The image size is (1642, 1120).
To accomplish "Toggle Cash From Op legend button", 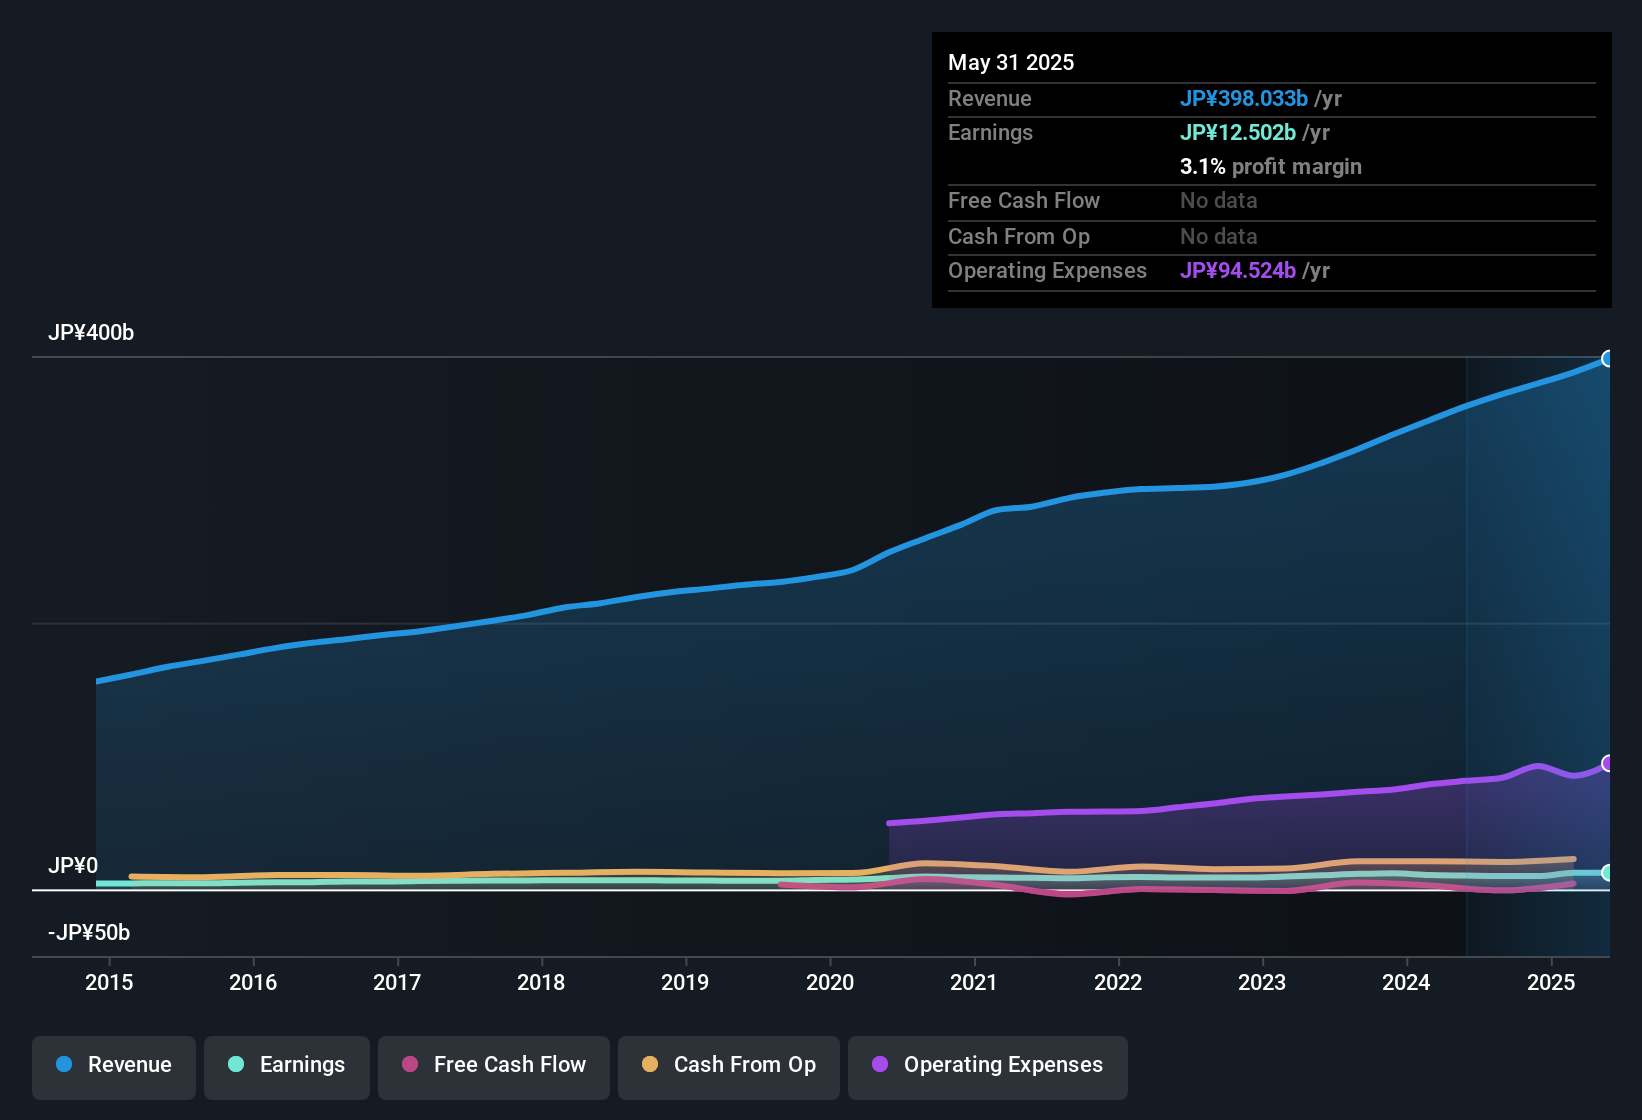I will (x=729, y=1065).
